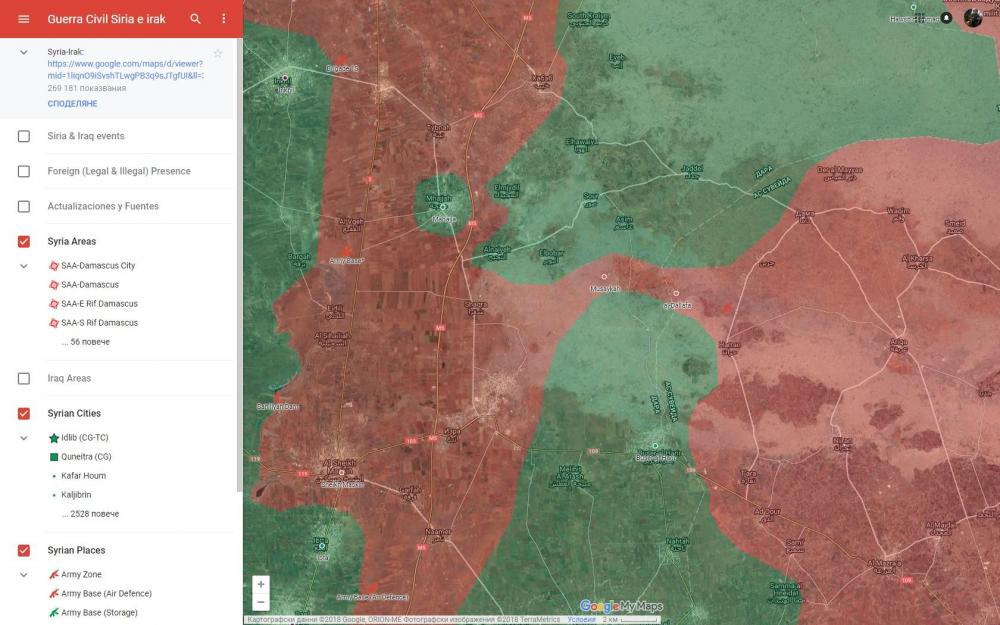Collapse the Syrian Cities layer list
The image size is (1000, 625).
click(24, 438)
